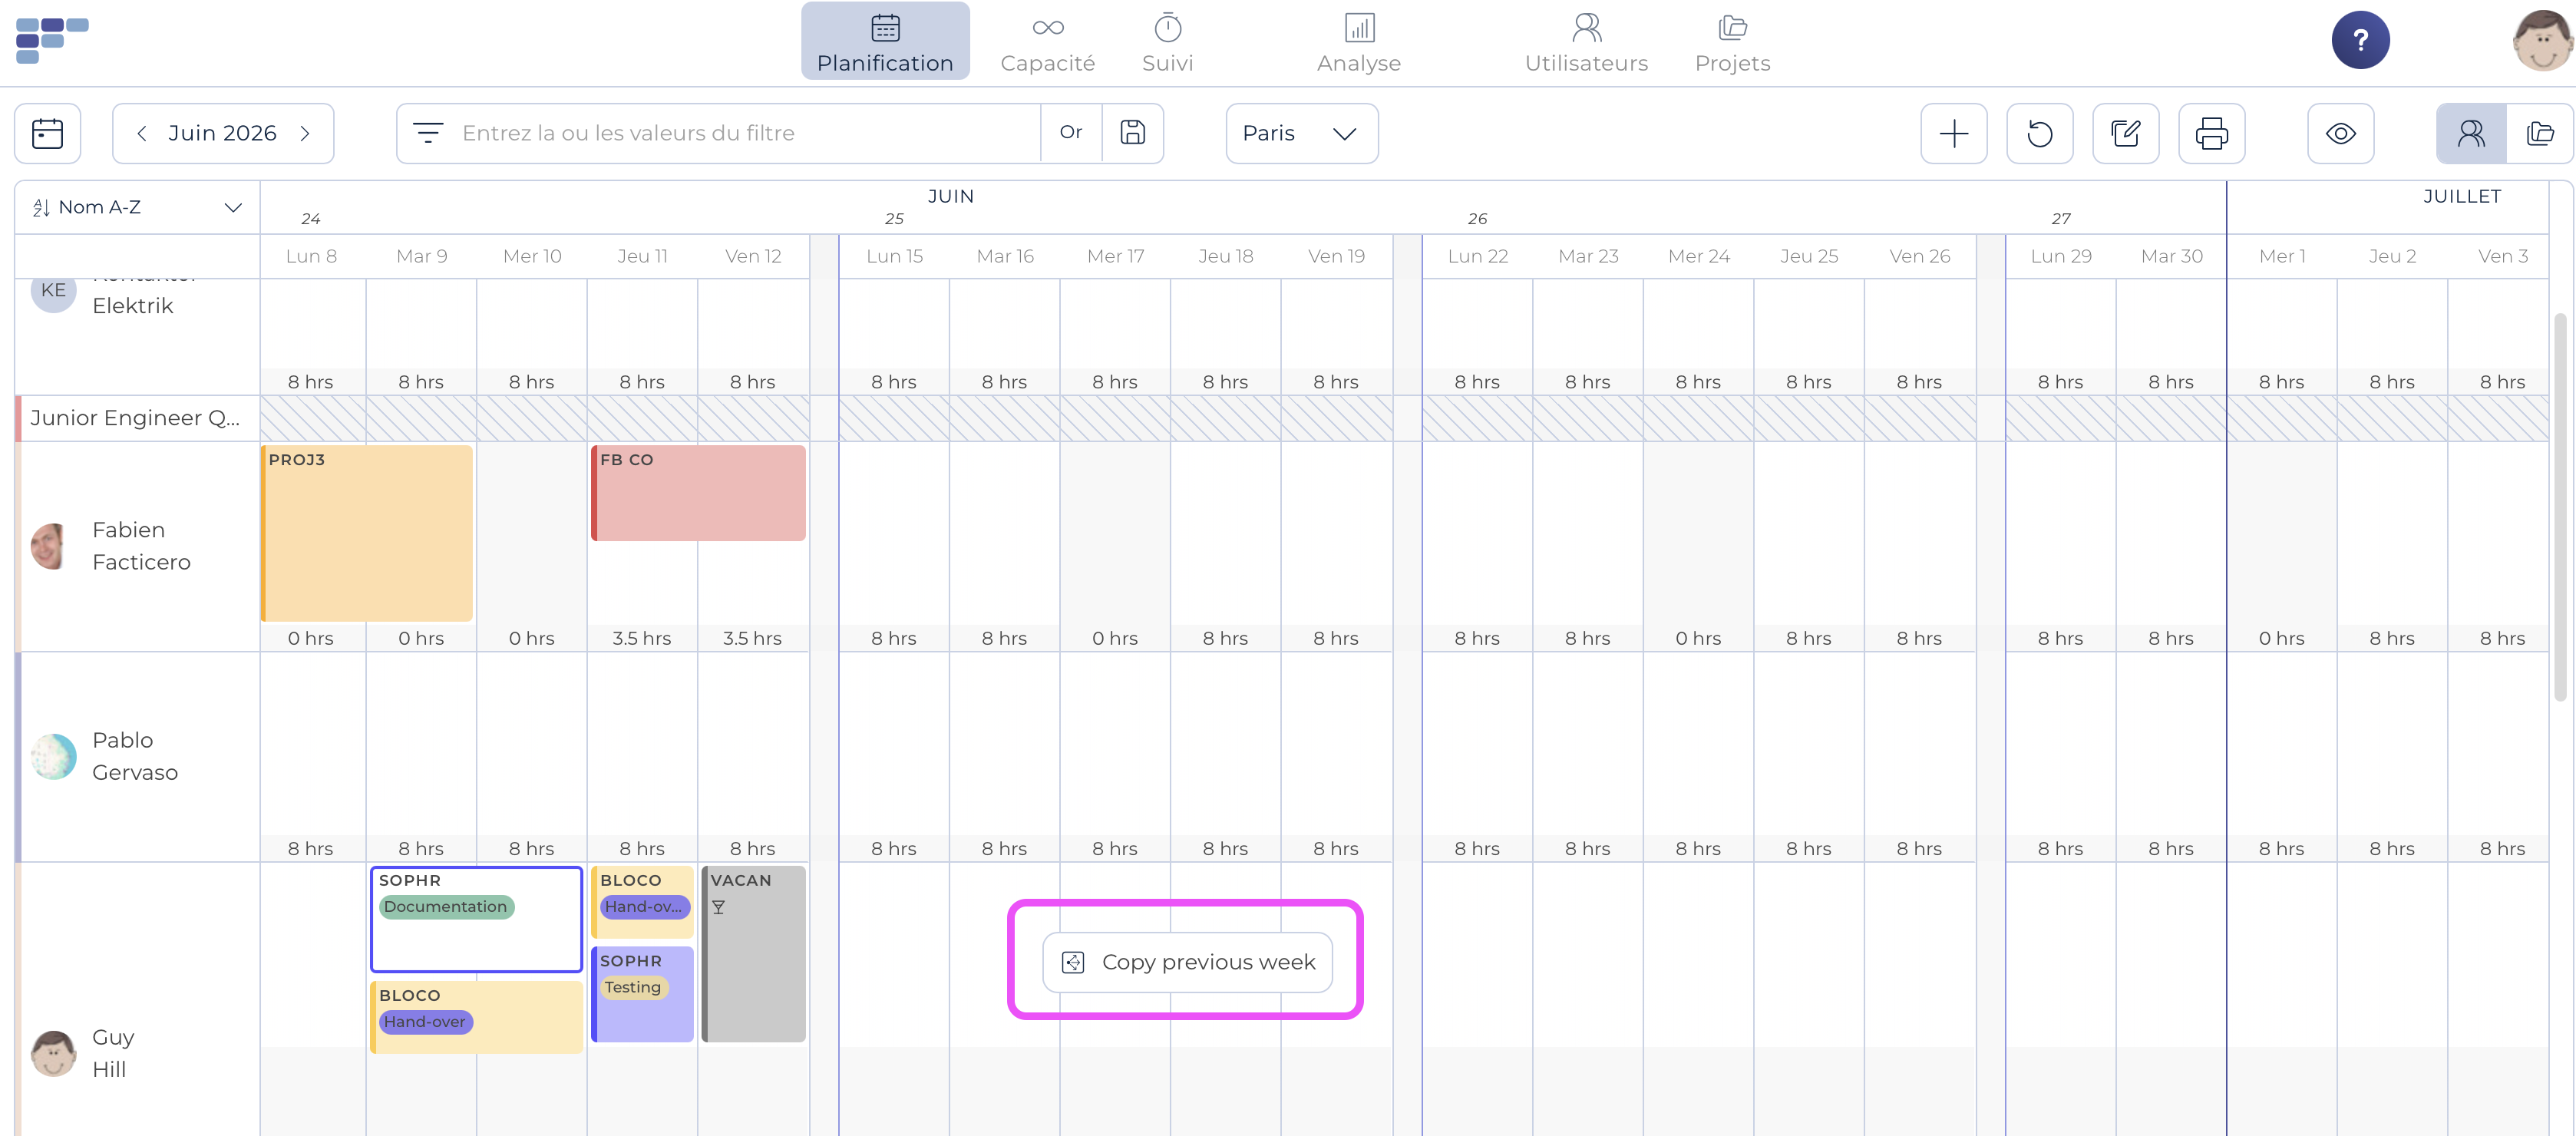This screenshot has height=1136, width=2576.
Task: Open the edit pencil icon in the toolbar
Action: (x=2125, y=133)
